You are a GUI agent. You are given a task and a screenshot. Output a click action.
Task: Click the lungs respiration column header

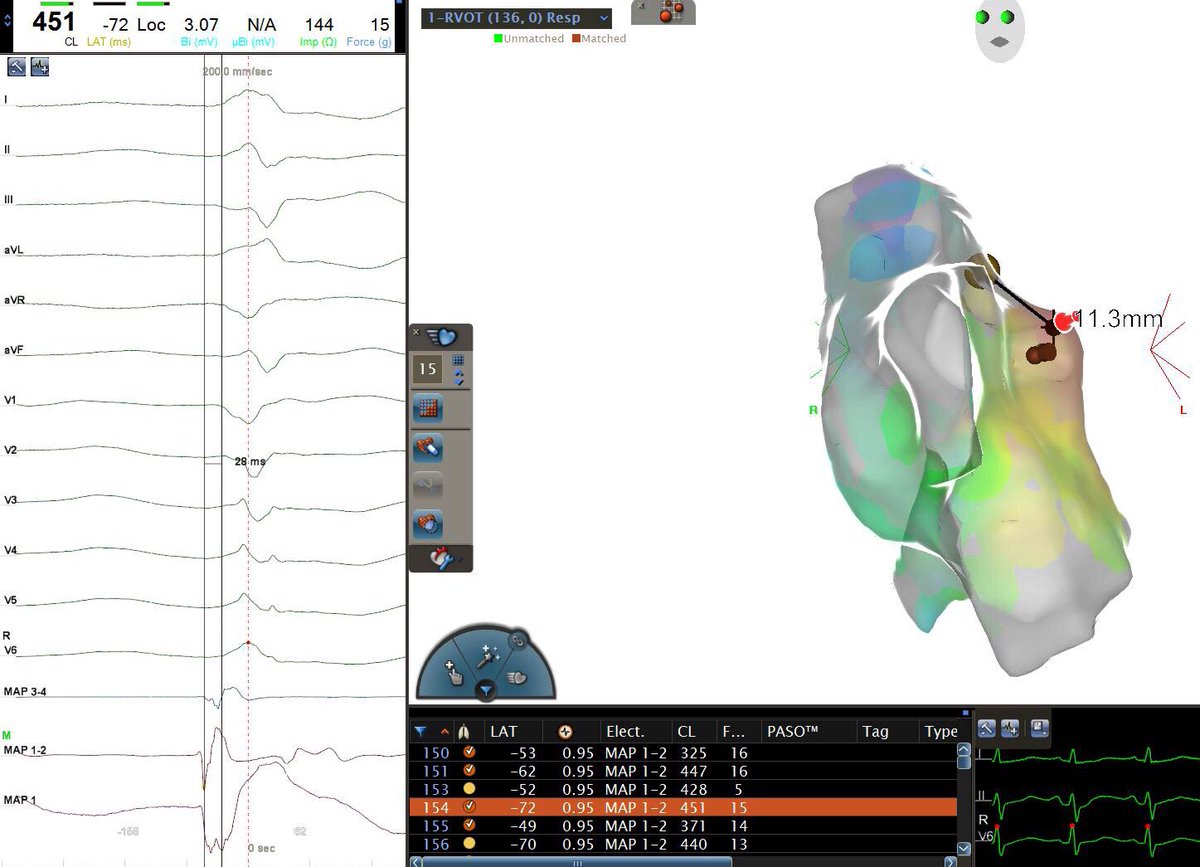tap(463, 731)
